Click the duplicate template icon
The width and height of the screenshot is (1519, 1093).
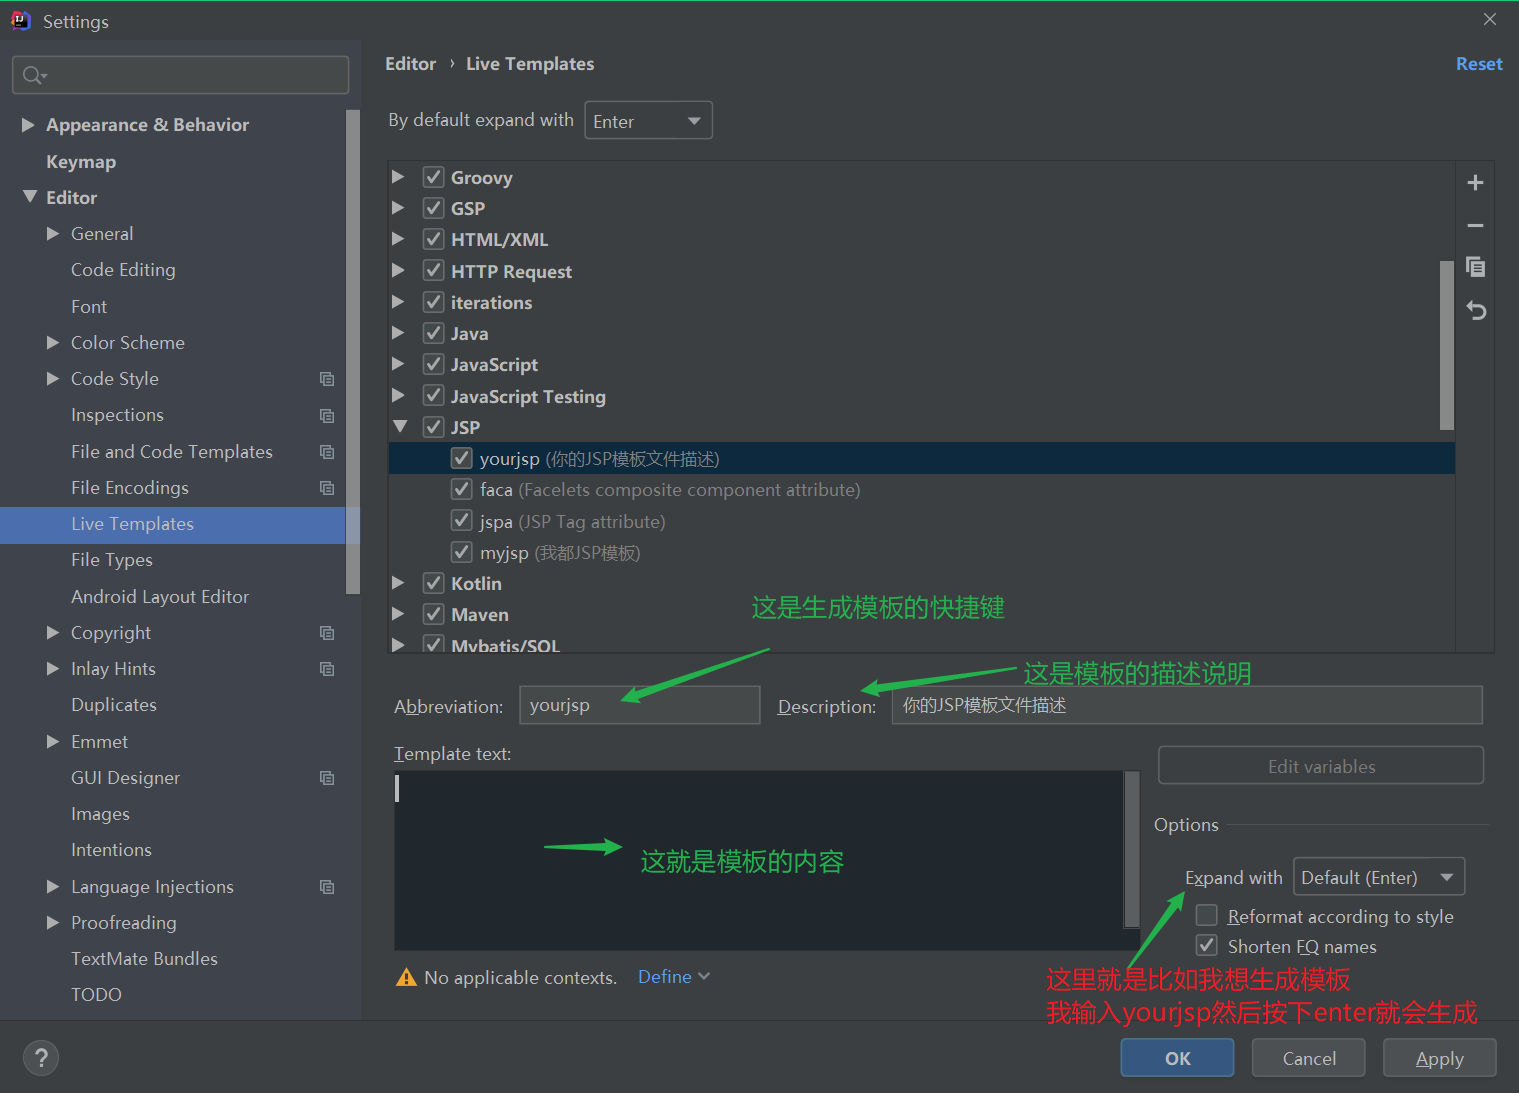point(1475,267)
